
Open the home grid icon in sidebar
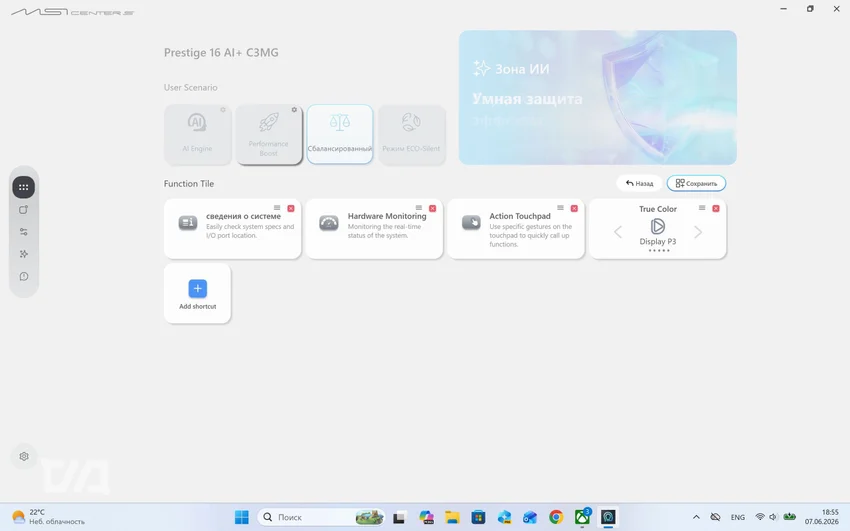(23, 187)
